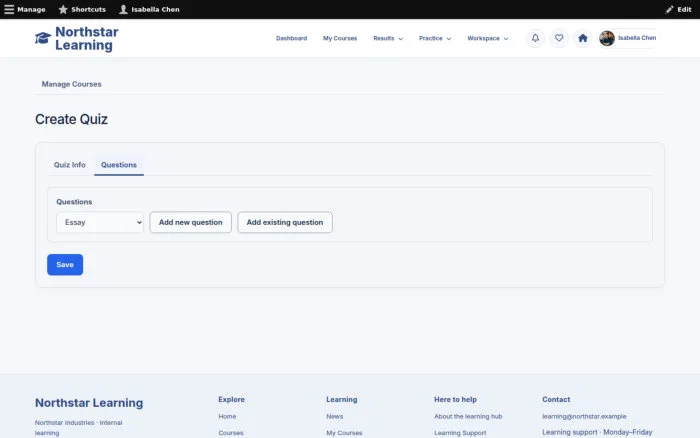Click the footer Learning column heading
The height and width of the screenshot is (438, 700).
[x=342, y=400]
